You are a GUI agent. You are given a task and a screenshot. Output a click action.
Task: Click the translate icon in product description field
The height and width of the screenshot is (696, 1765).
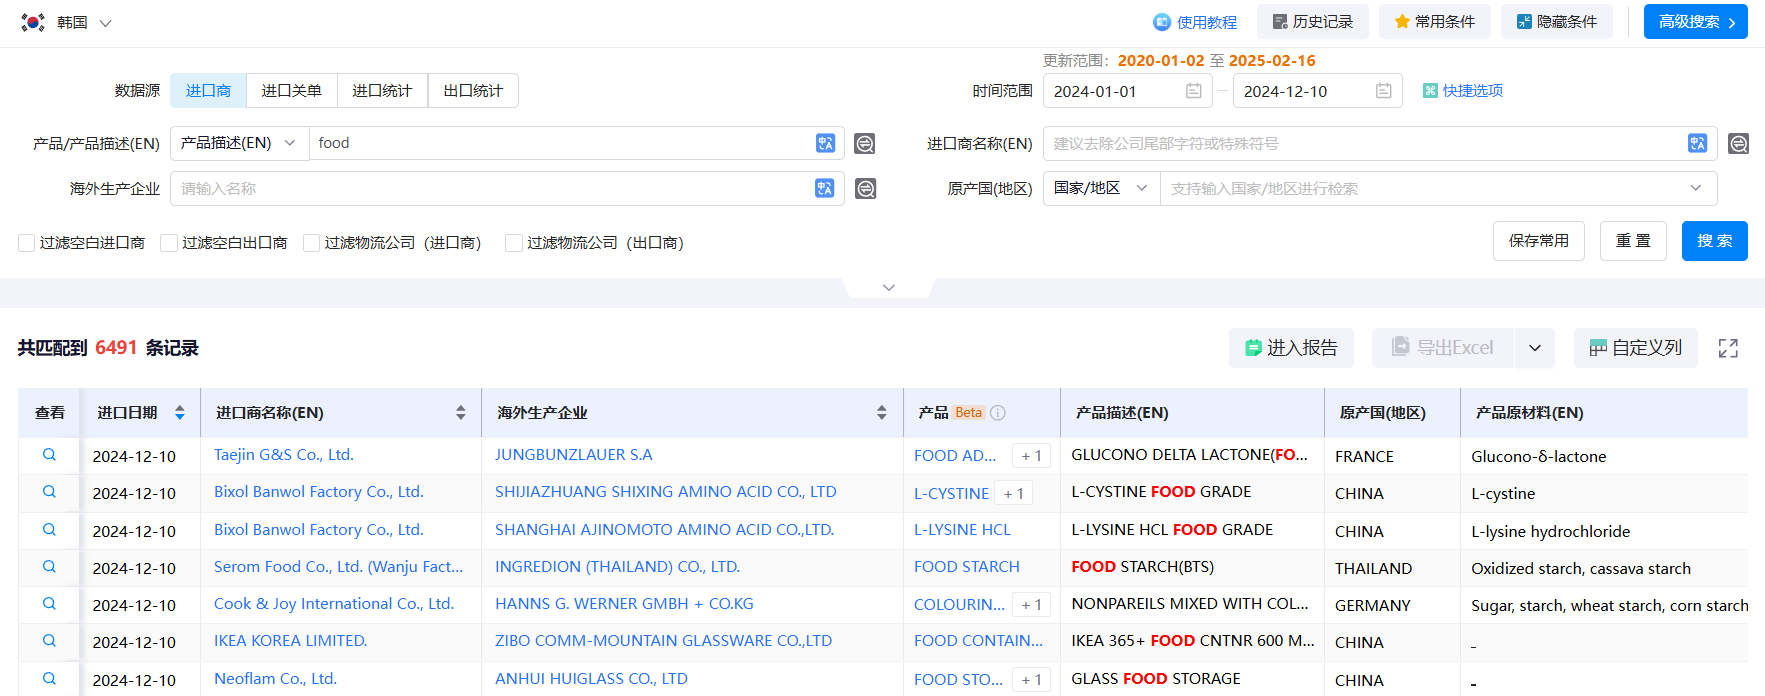click(x=825, y=143)
